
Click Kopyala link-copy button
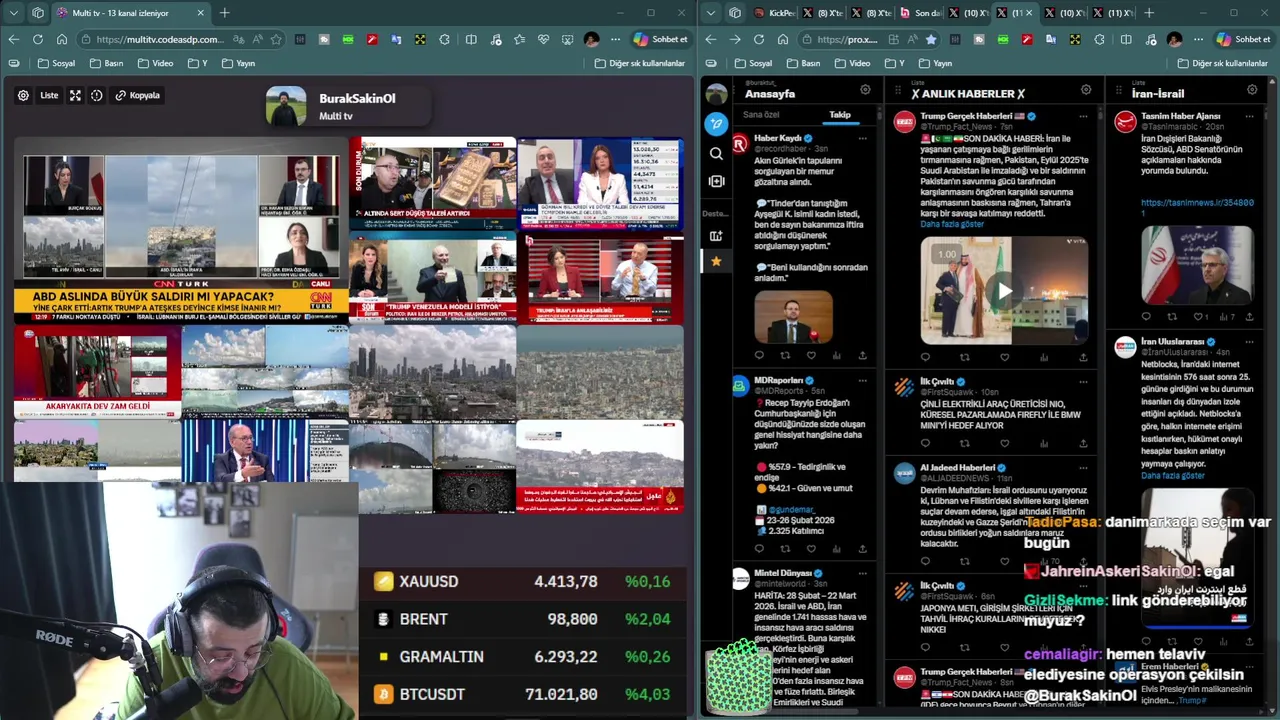click(138, 95)
